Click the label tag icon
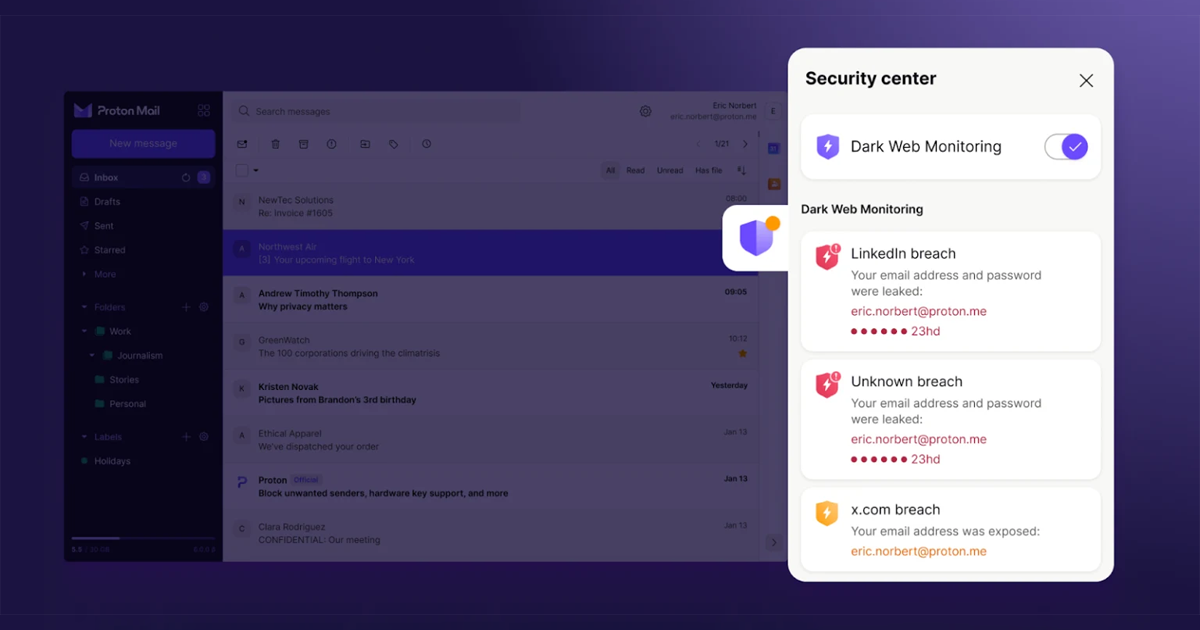The image size is (1200, 630). tap(393, 144)
